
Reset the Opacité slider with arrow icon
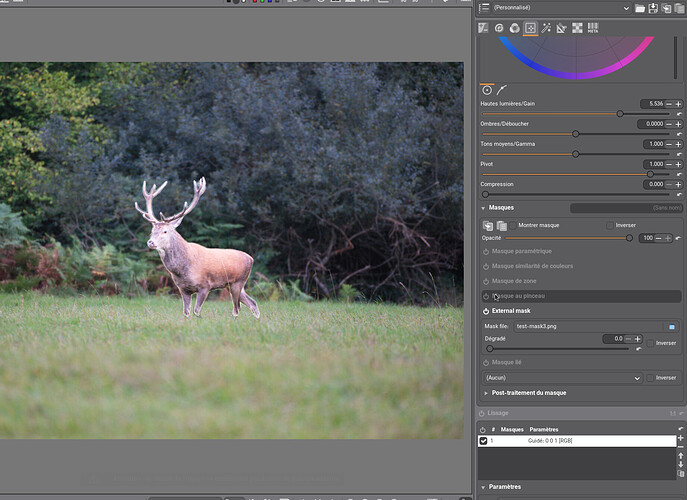[680, 238]
